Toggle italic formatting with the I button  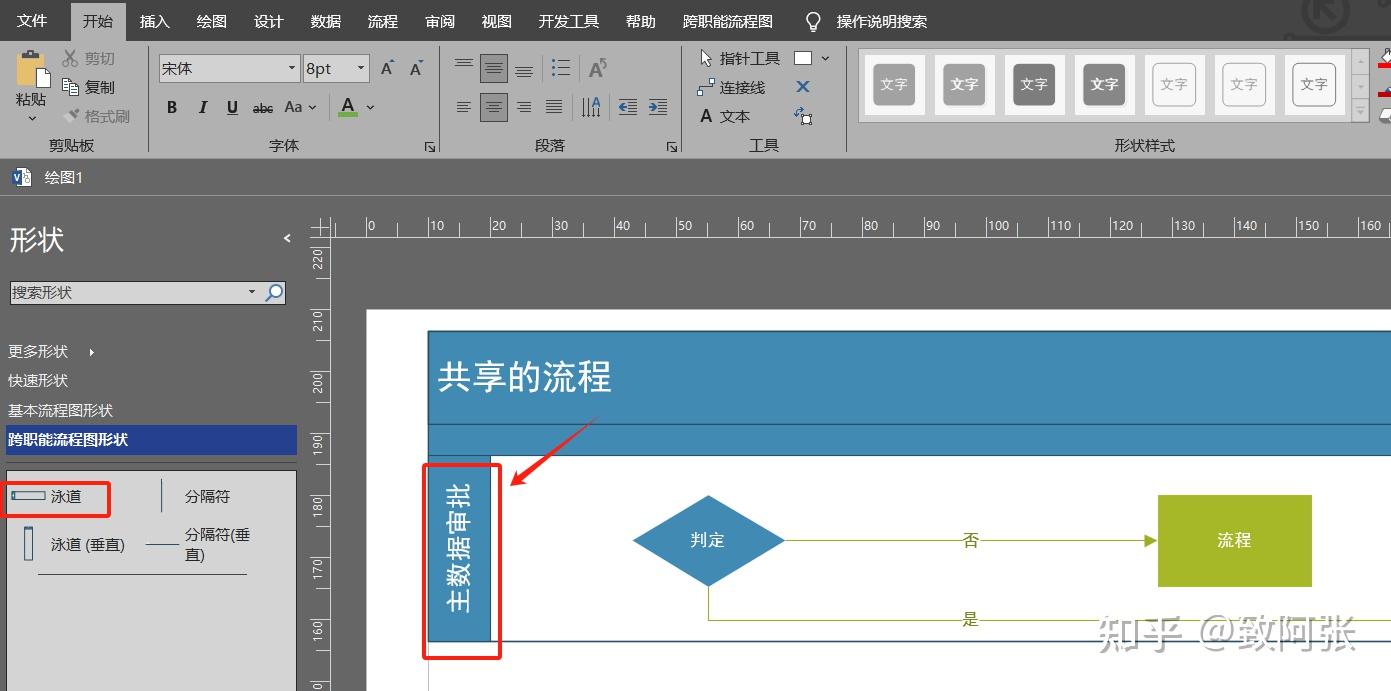coord(201,107)
